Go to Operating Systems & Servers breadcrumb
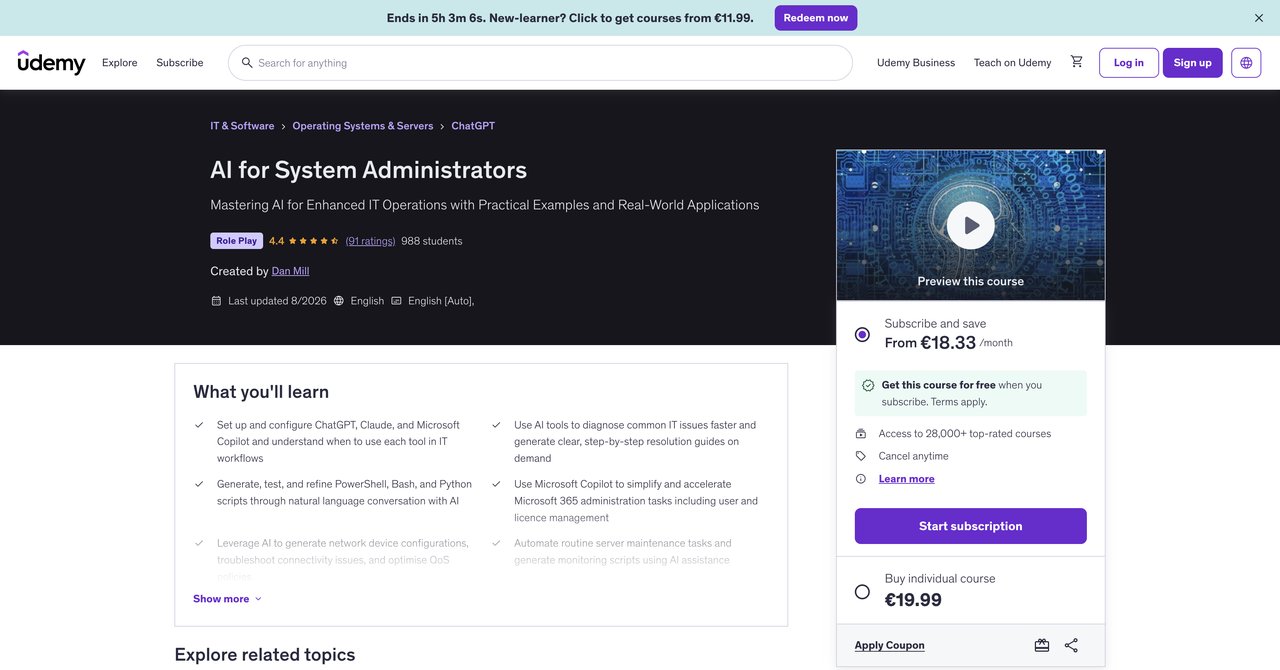Screen dimensions: 1280x670 [363, 126]
